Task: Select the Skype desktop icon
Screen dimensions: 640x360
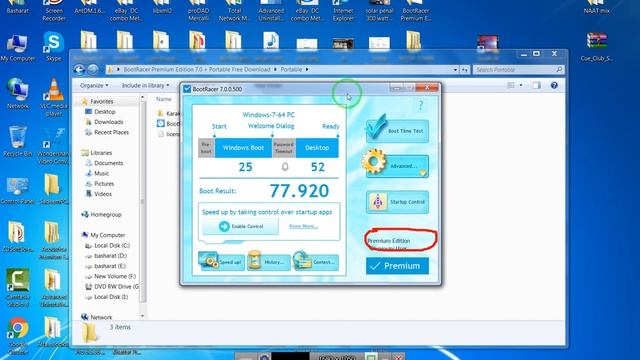Action: (x=53, y=47)
